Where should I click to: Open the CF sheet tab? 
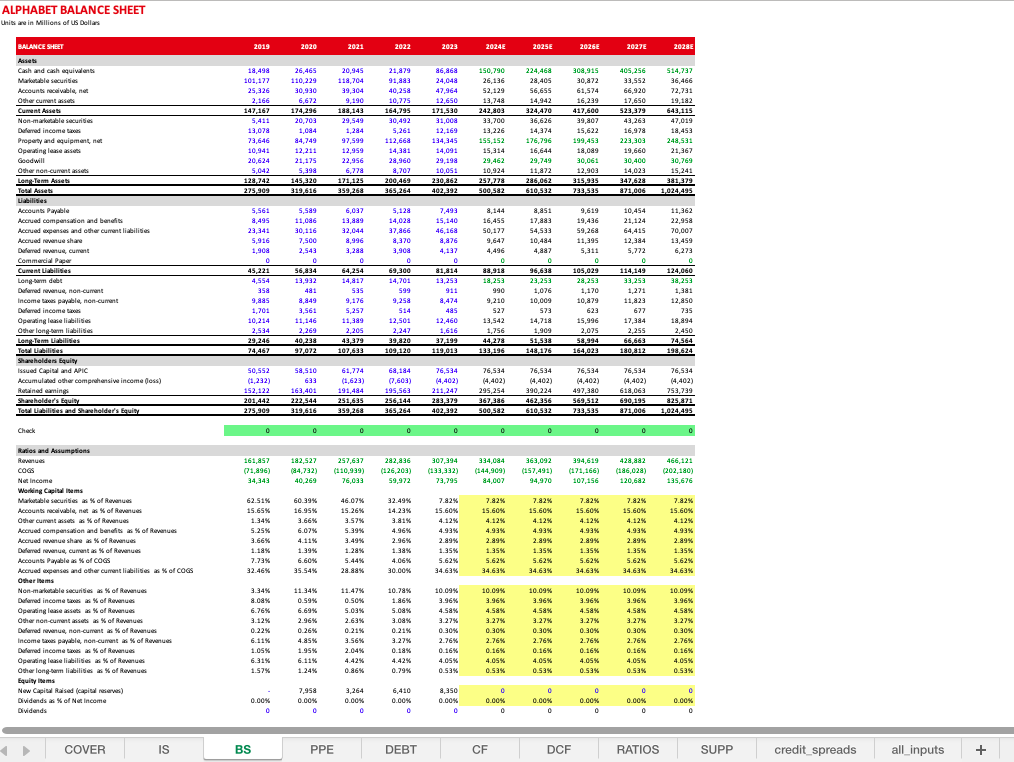pyautogui.click(x=480, y=749)
